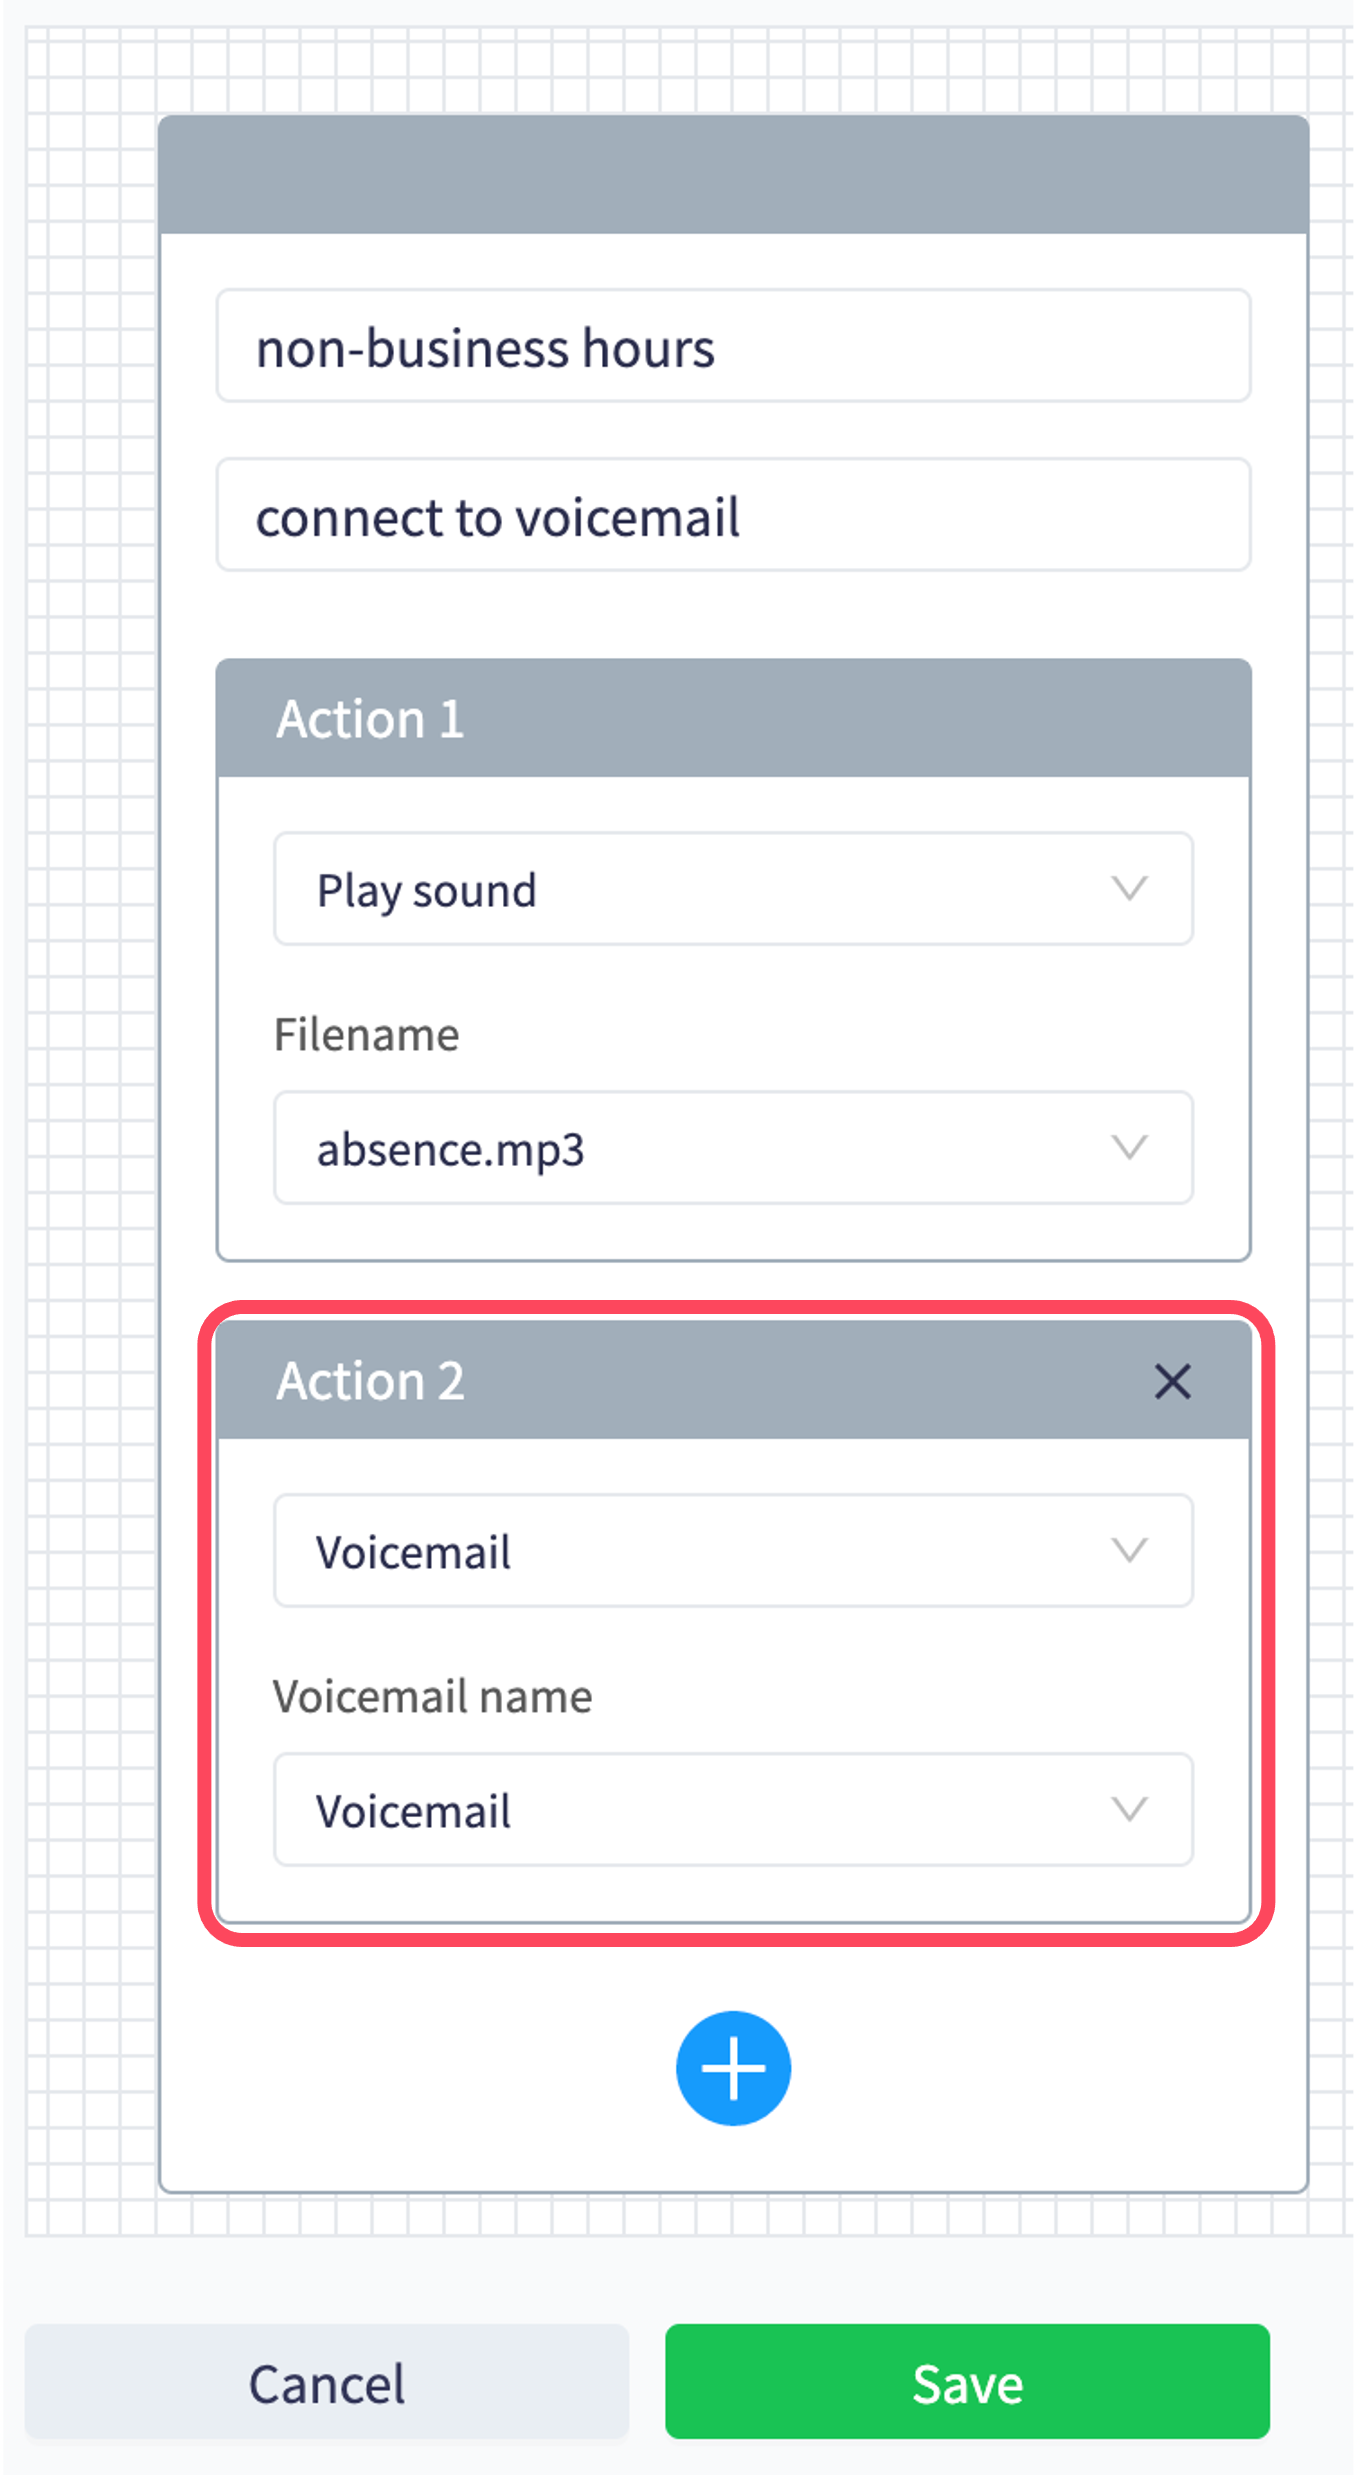Click the blank gray card header bar
The height and width of the screenshot is (2475, 1356).
(733, 175)
